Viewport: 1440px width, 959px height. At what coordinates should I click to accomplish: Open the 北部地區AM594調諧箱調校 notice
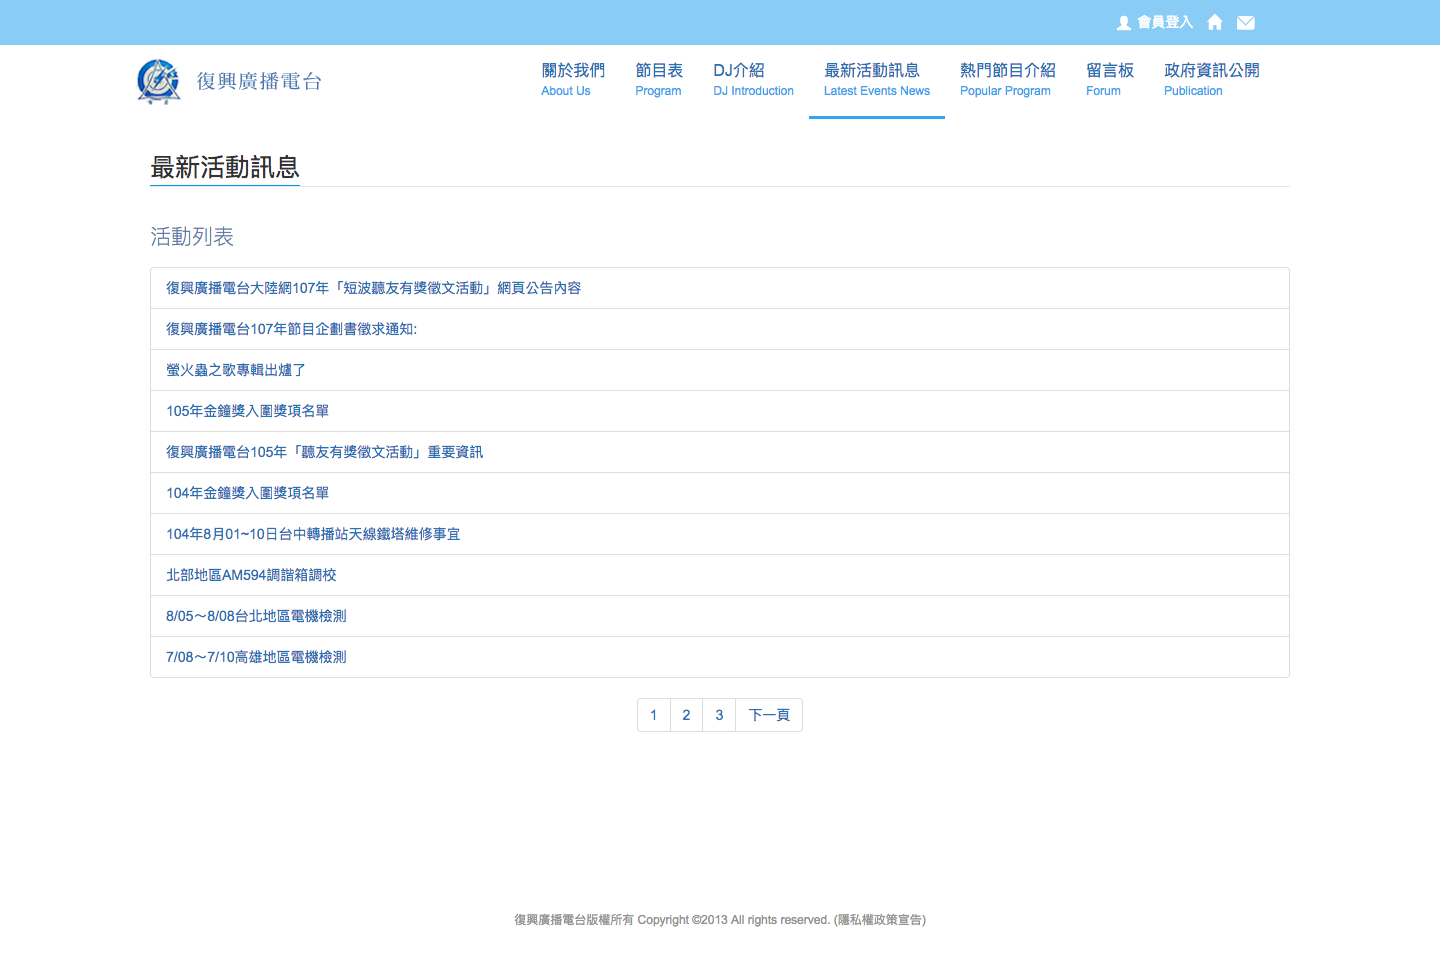tap(251, 575)
